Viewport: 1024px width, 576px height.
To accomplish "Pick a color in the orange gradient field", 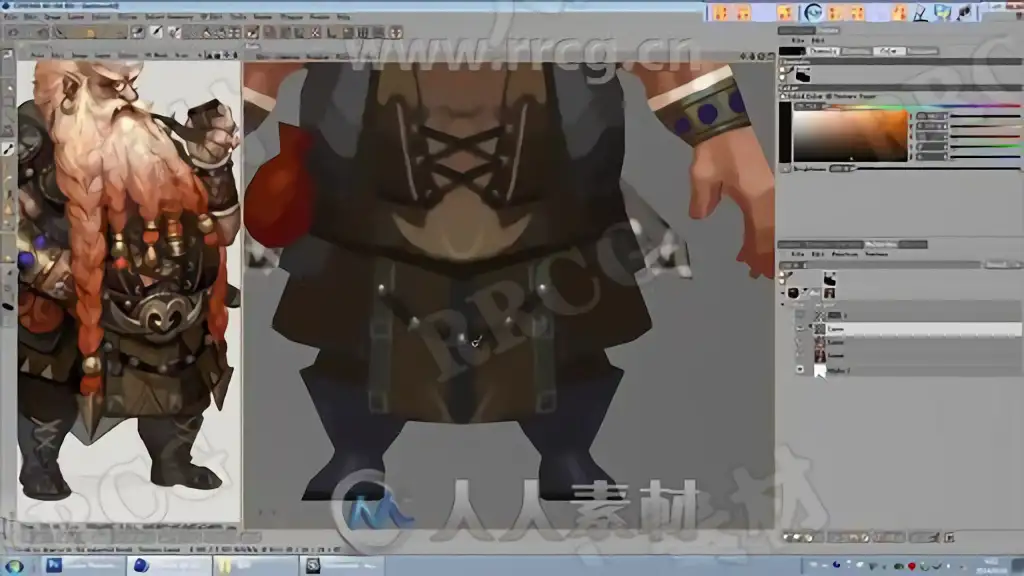I will (851, 135).
